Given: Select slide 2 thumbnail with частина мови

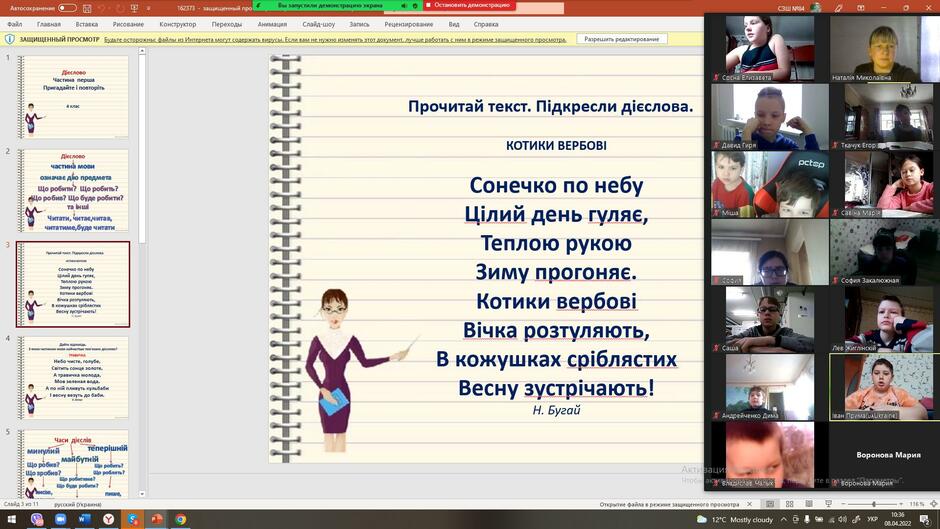Looking at the screenshot, I should (x=73, y=191).
